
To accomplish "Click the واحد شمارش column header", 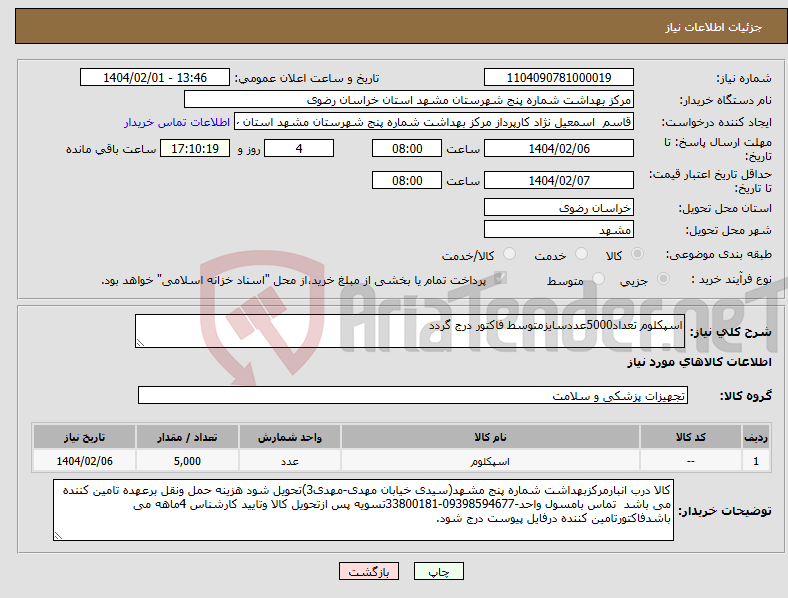I will tap(290, 437).
